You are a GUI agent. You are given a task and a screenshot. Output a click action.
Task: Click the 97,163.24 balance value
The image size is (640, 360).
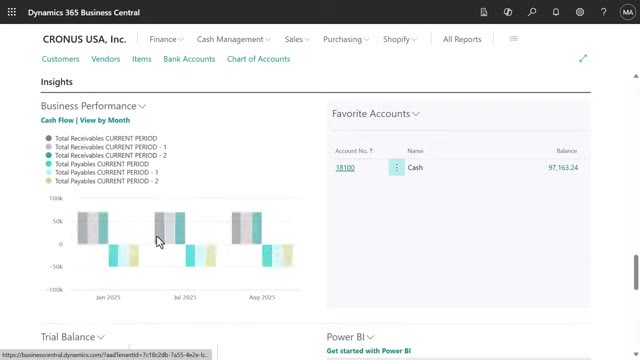click(563, 168)
